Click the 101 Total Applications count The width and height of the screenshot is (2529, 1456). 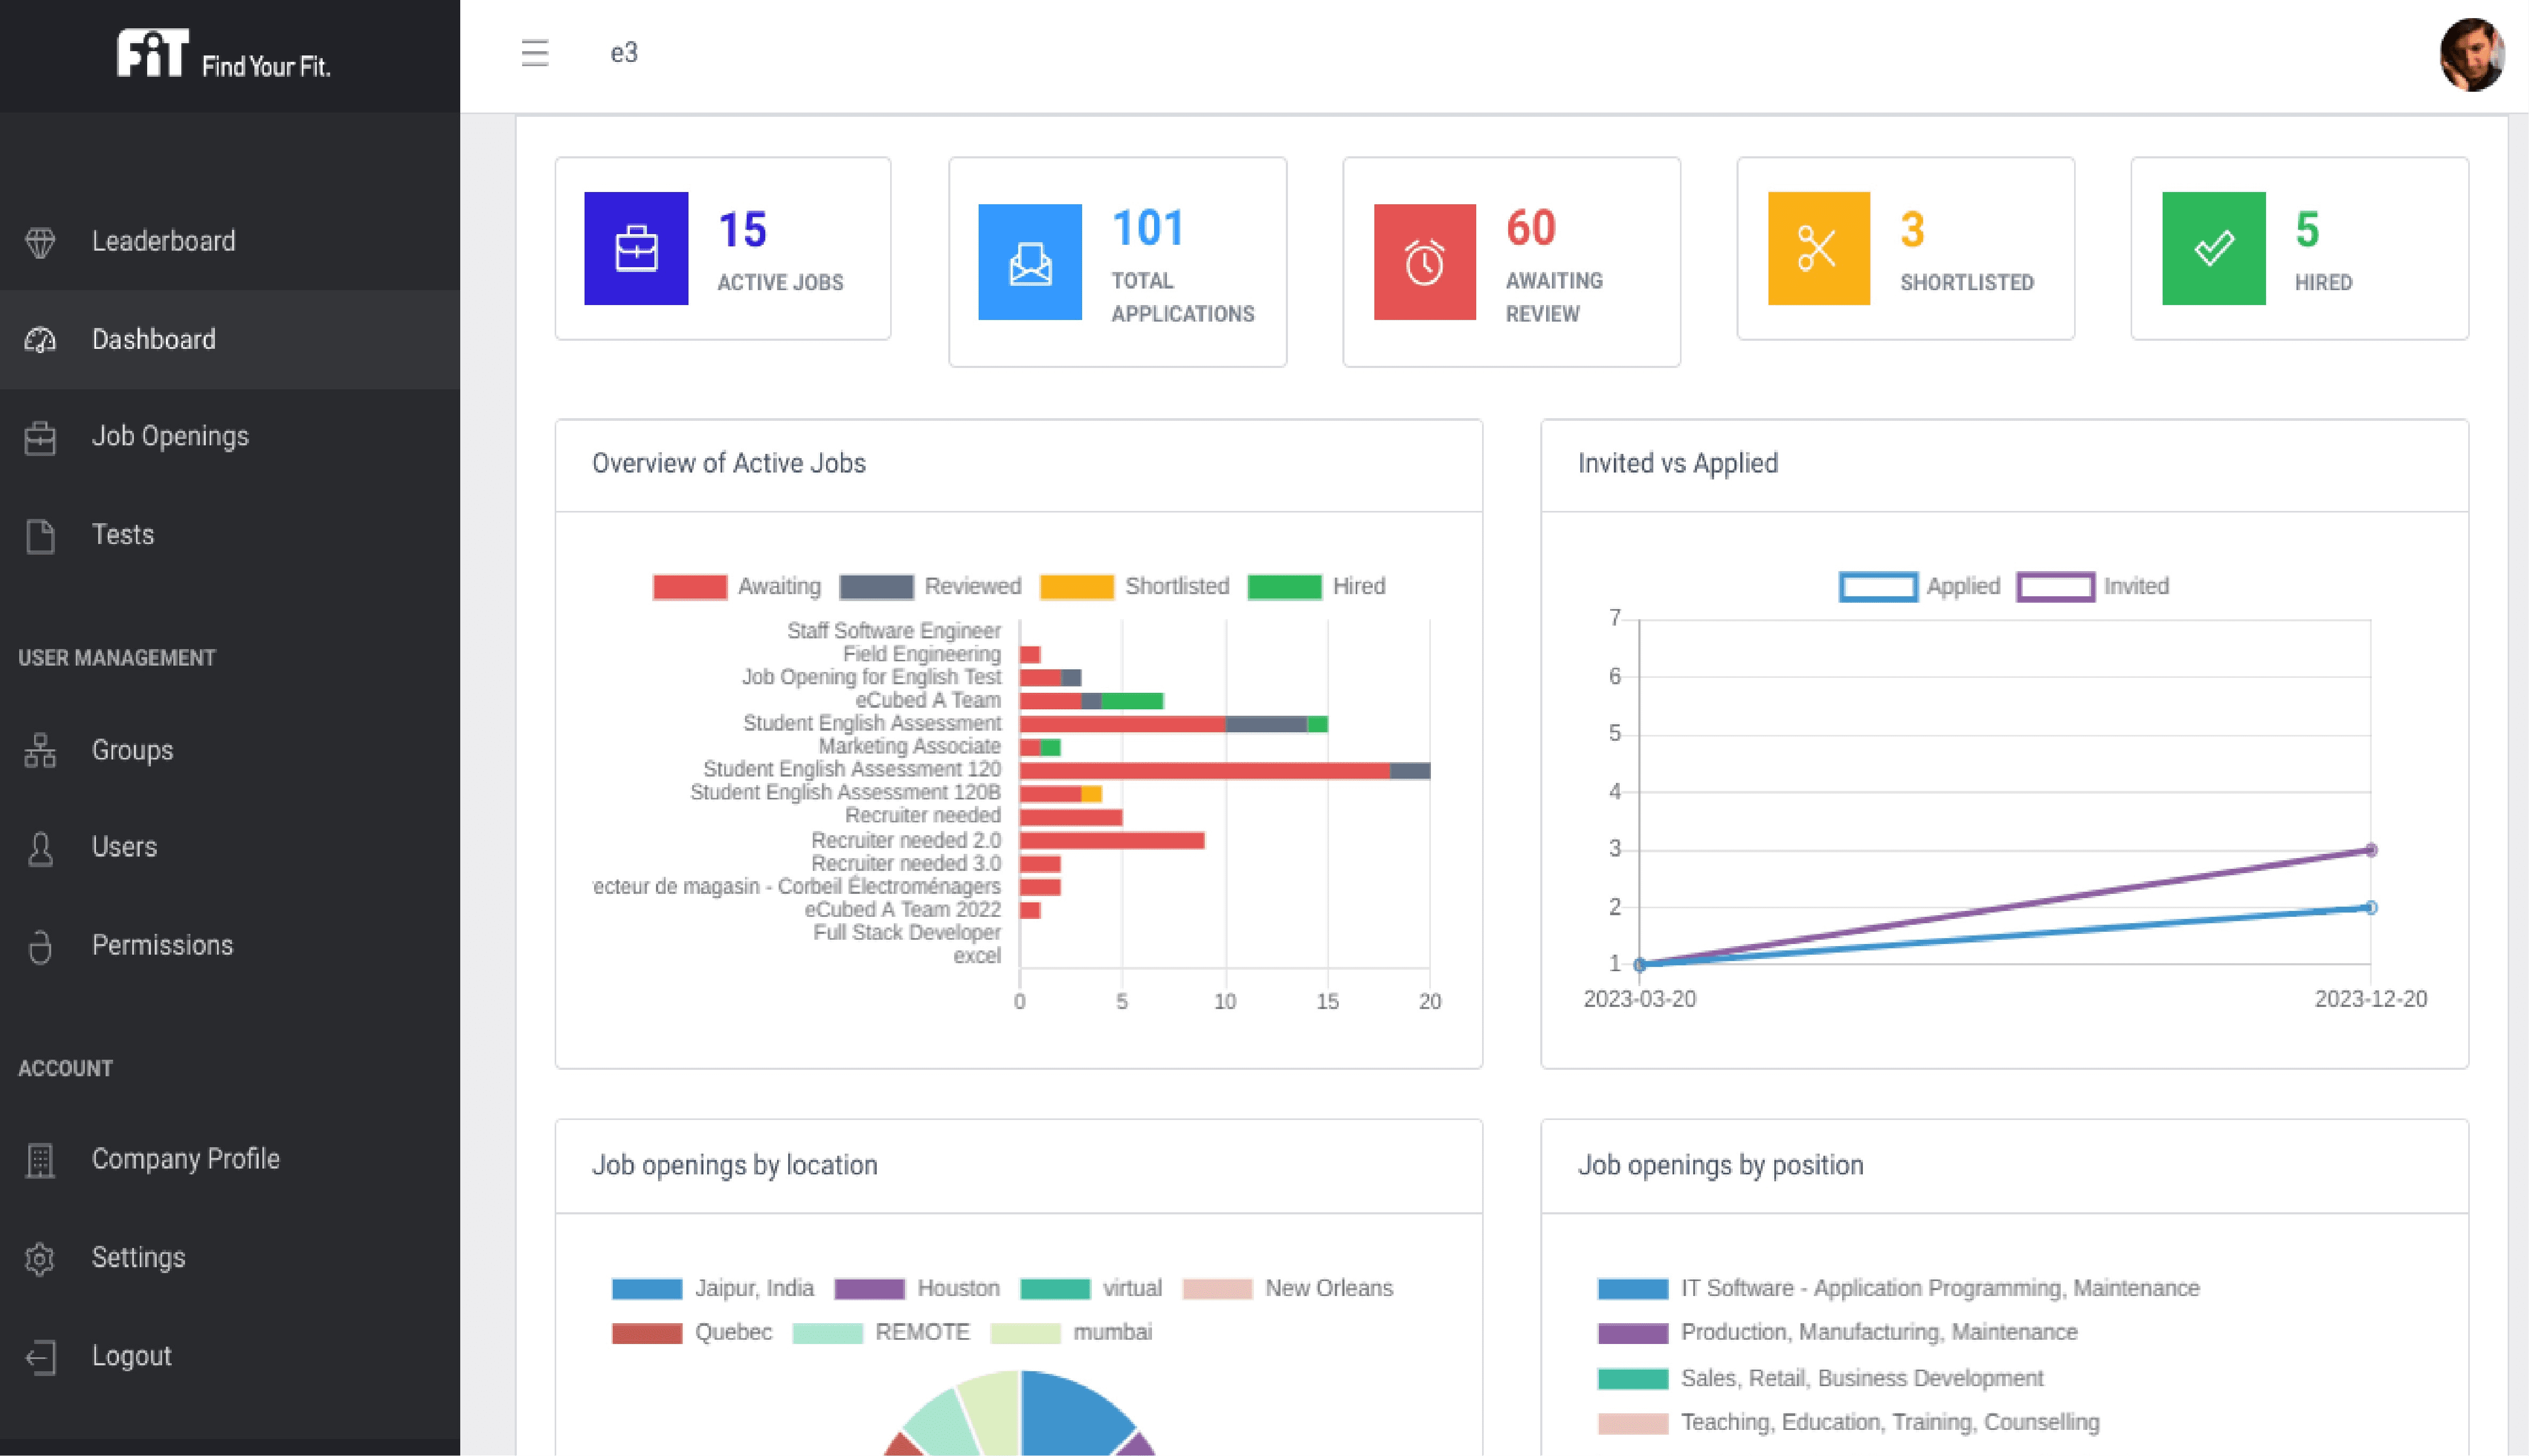(1148, 228)
